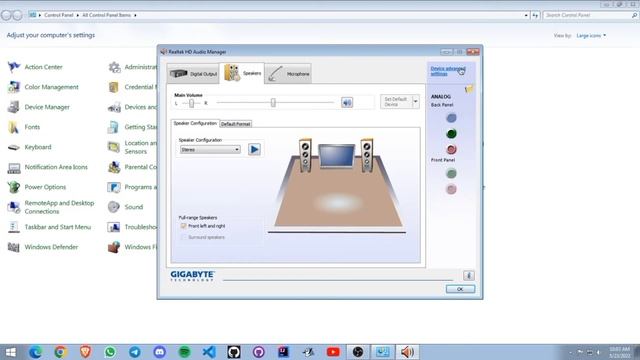Open the Speaker Configuration sub-tab

tap(195, 123)
